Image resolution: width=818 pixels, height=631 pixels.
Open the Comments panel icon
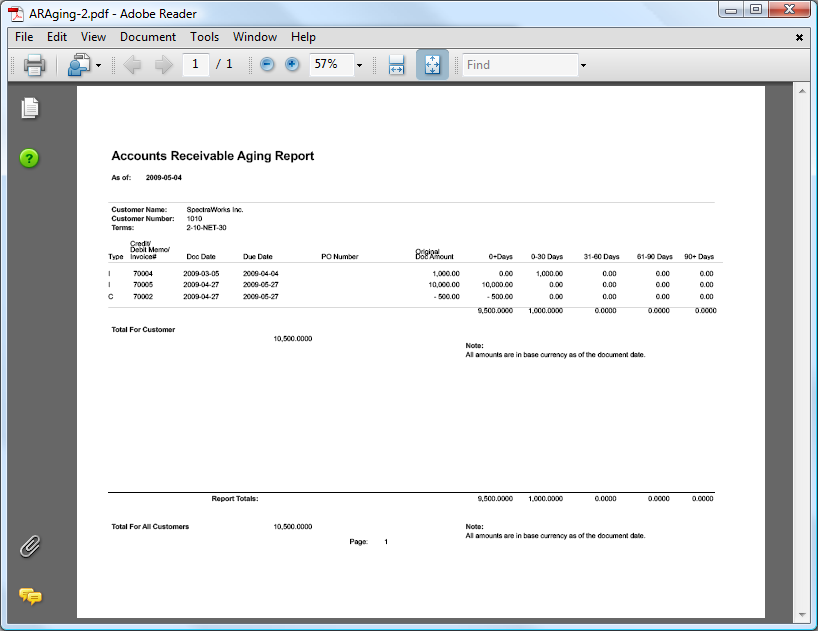(30, 596)
